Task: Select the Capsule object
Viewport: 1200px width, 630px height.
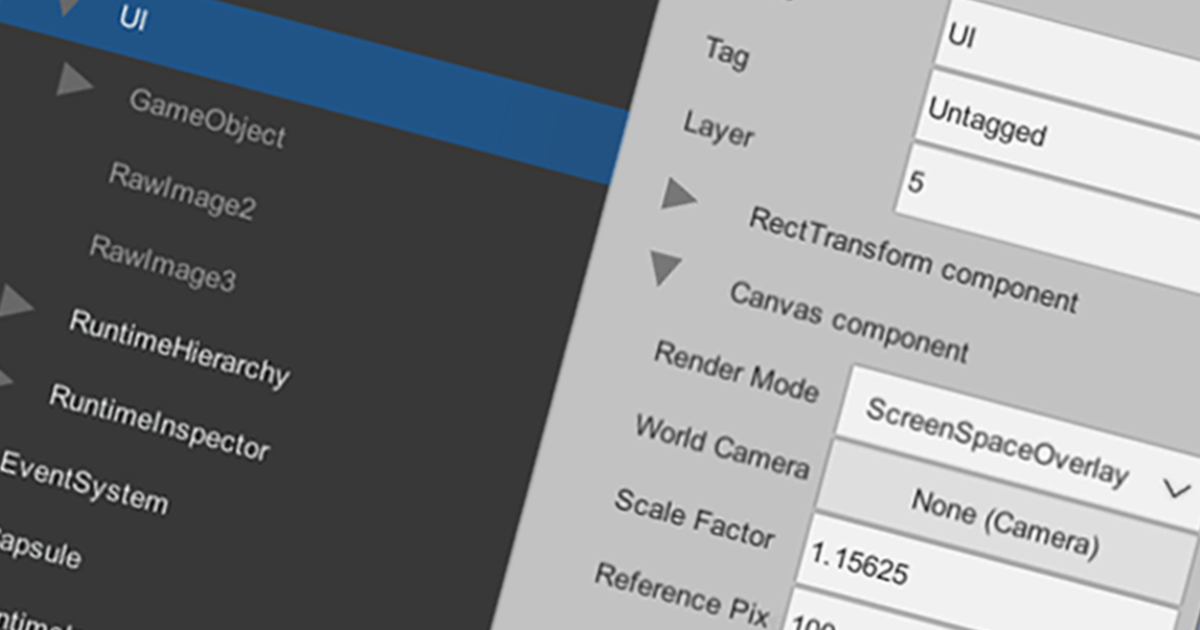Action: 42,551
